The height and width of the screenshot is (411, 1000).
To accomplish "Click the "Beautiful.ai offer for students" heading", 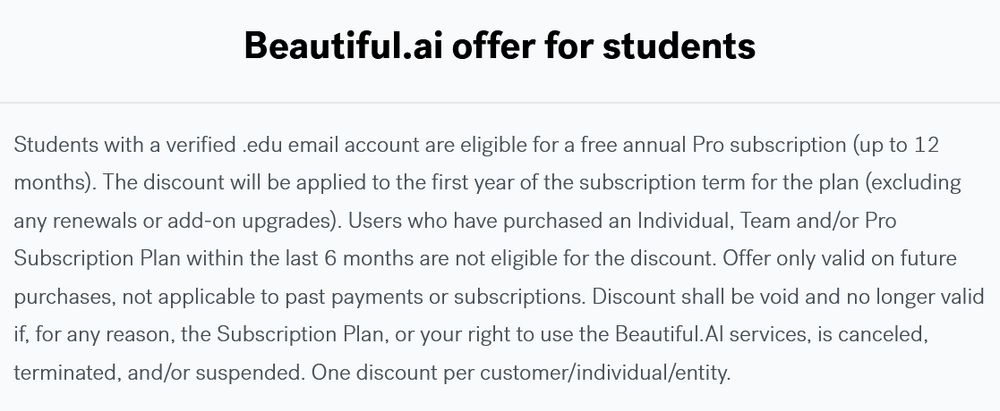I will coord(499,46).
